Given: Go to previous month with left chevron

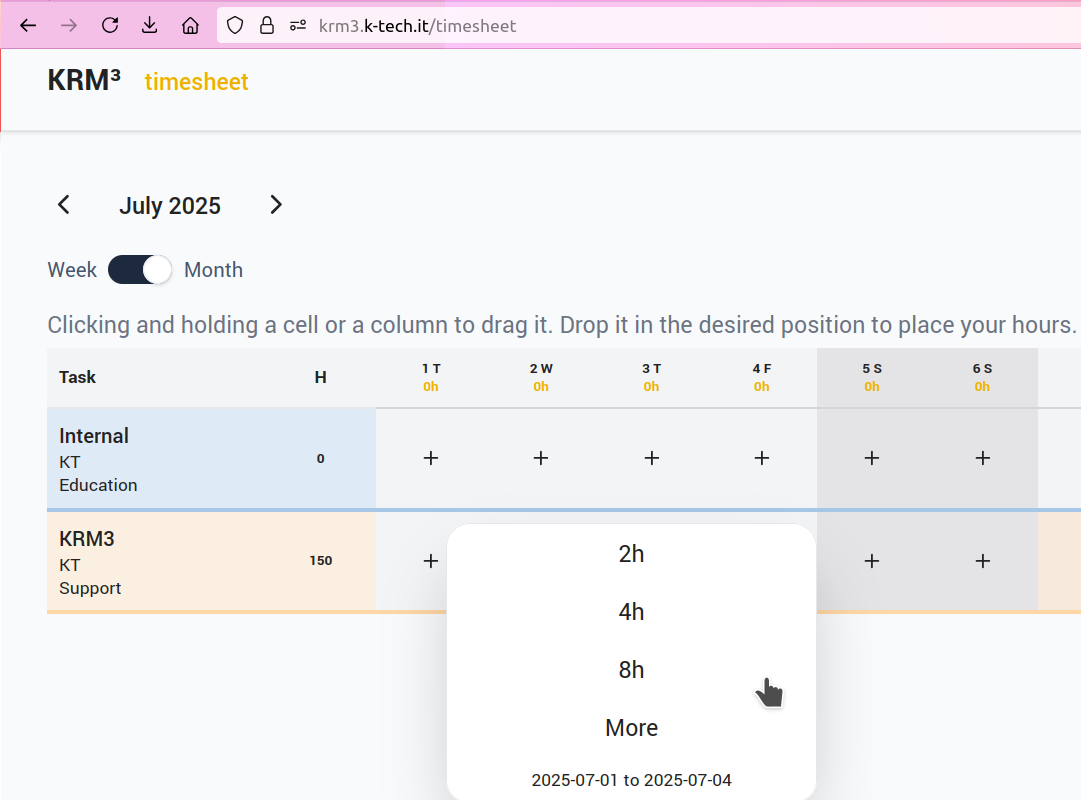Looking at the screenshot, I should point(64,205).
